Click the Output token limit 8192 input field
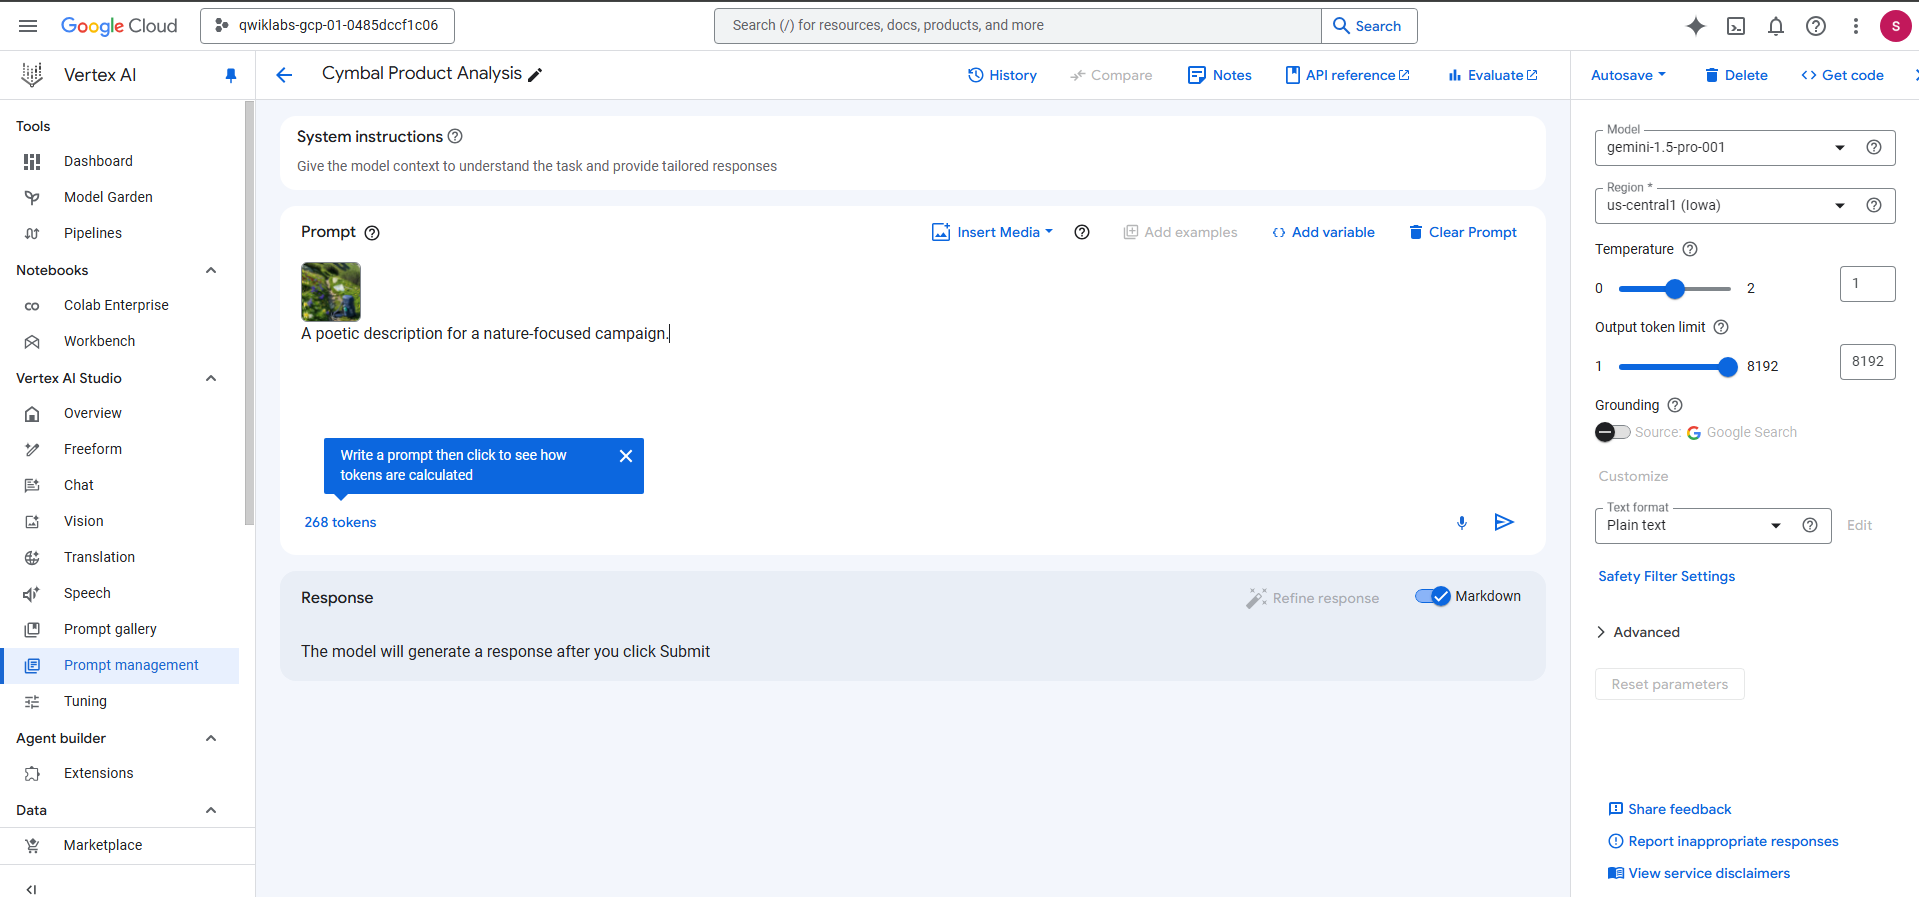The width and height of the screenshot is (1919, 897). (1867, 362)
